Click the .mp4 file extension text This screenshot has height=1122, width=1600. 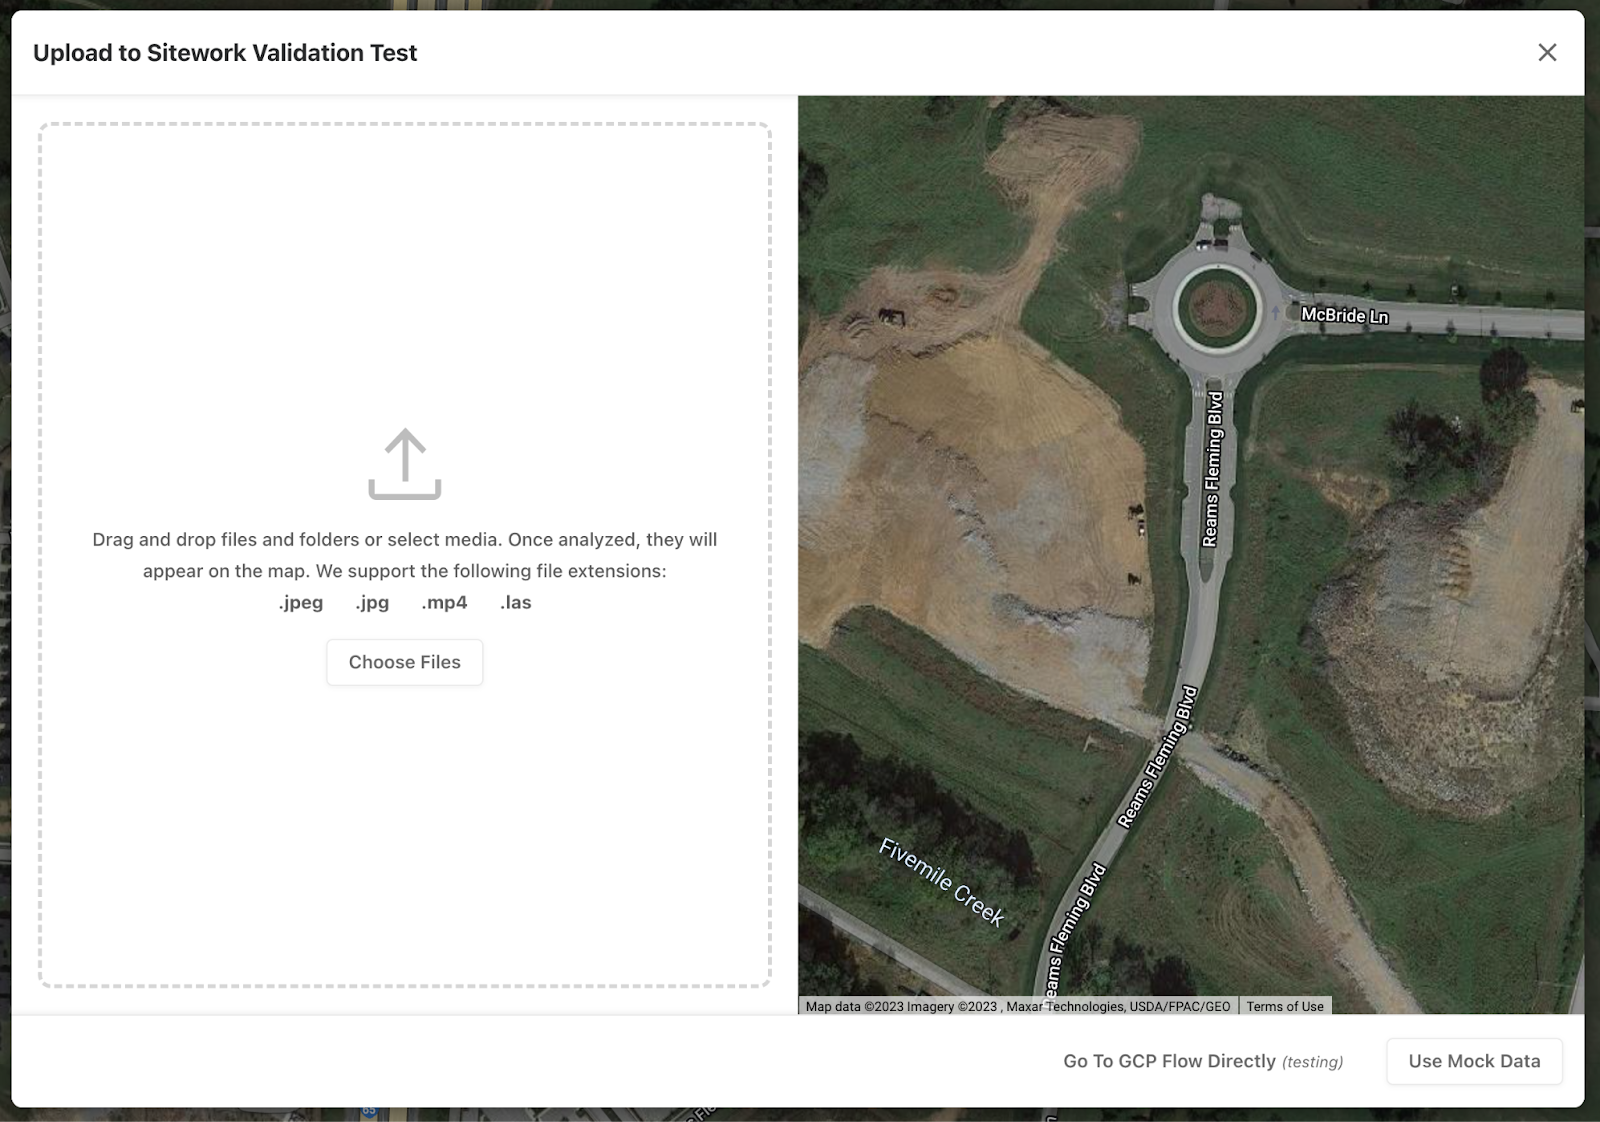click(x=444, y=602)
